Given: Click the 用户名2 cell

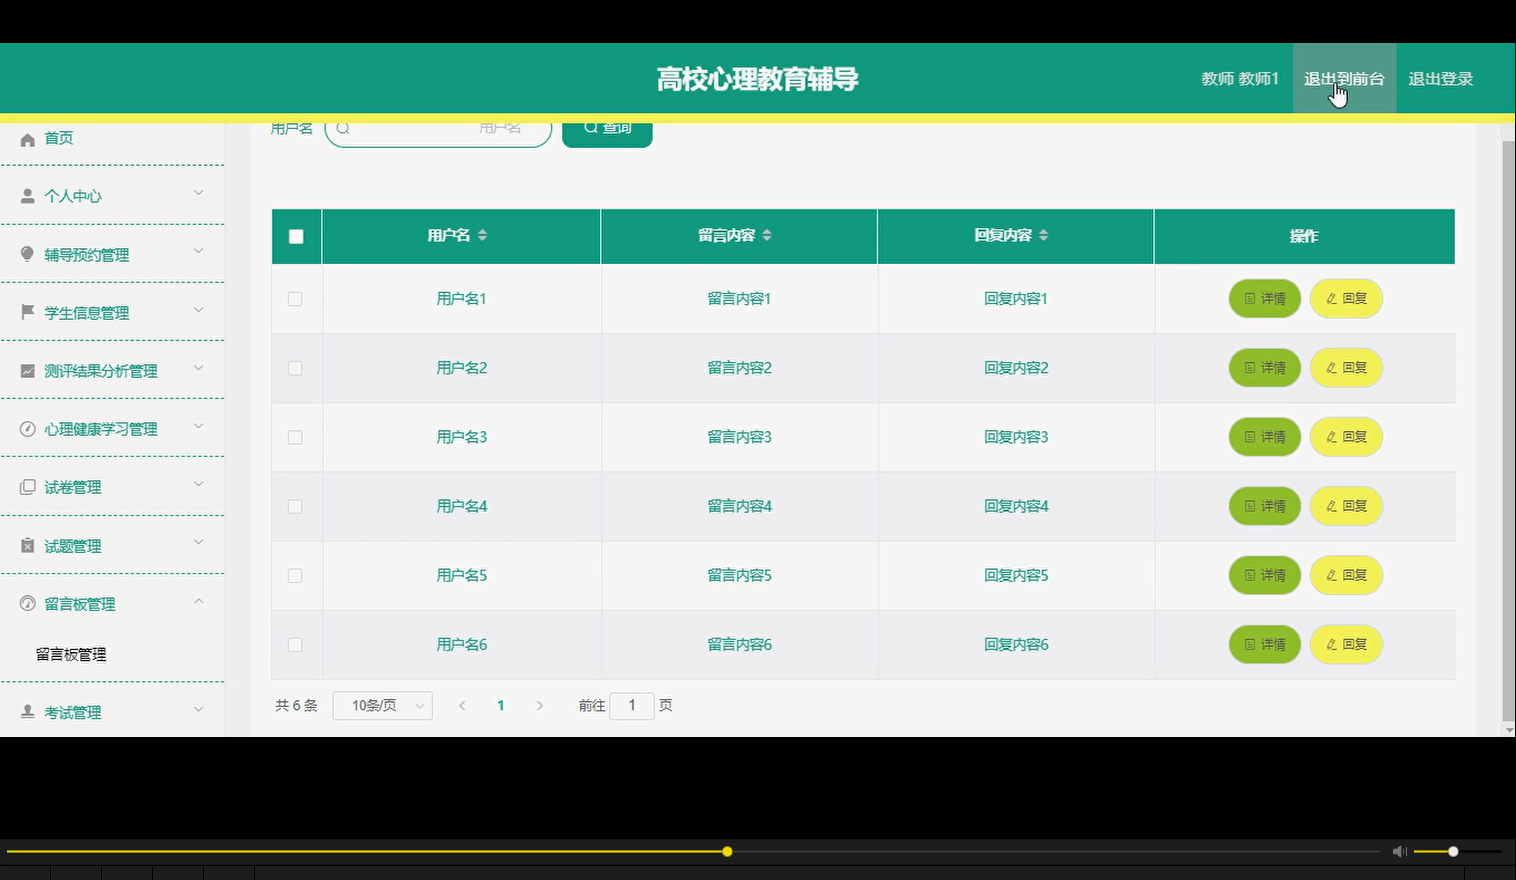Looking at the screenshot, I should point(462,368).
